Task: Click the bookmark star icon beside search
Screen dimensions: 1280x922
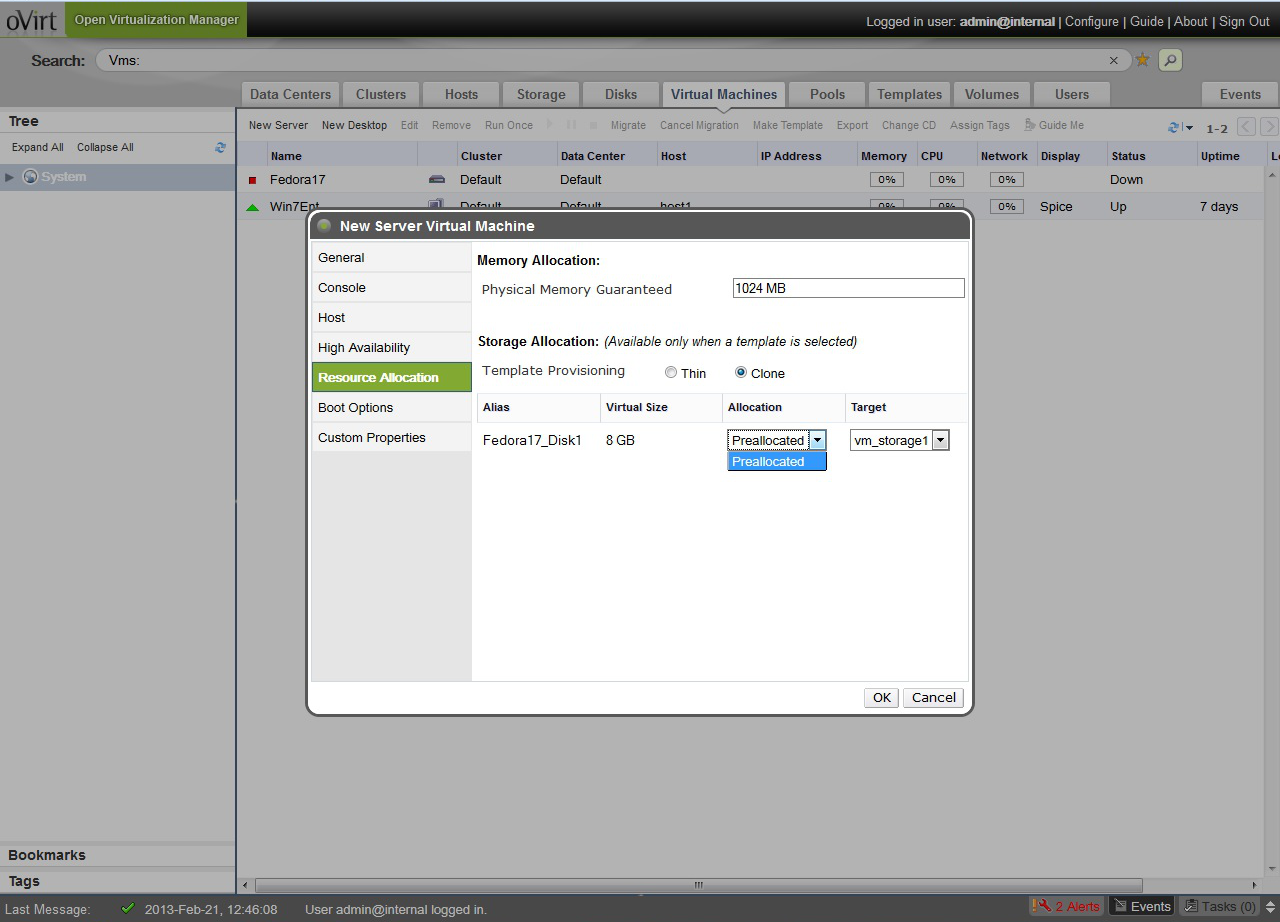Action: (1143, 60)
